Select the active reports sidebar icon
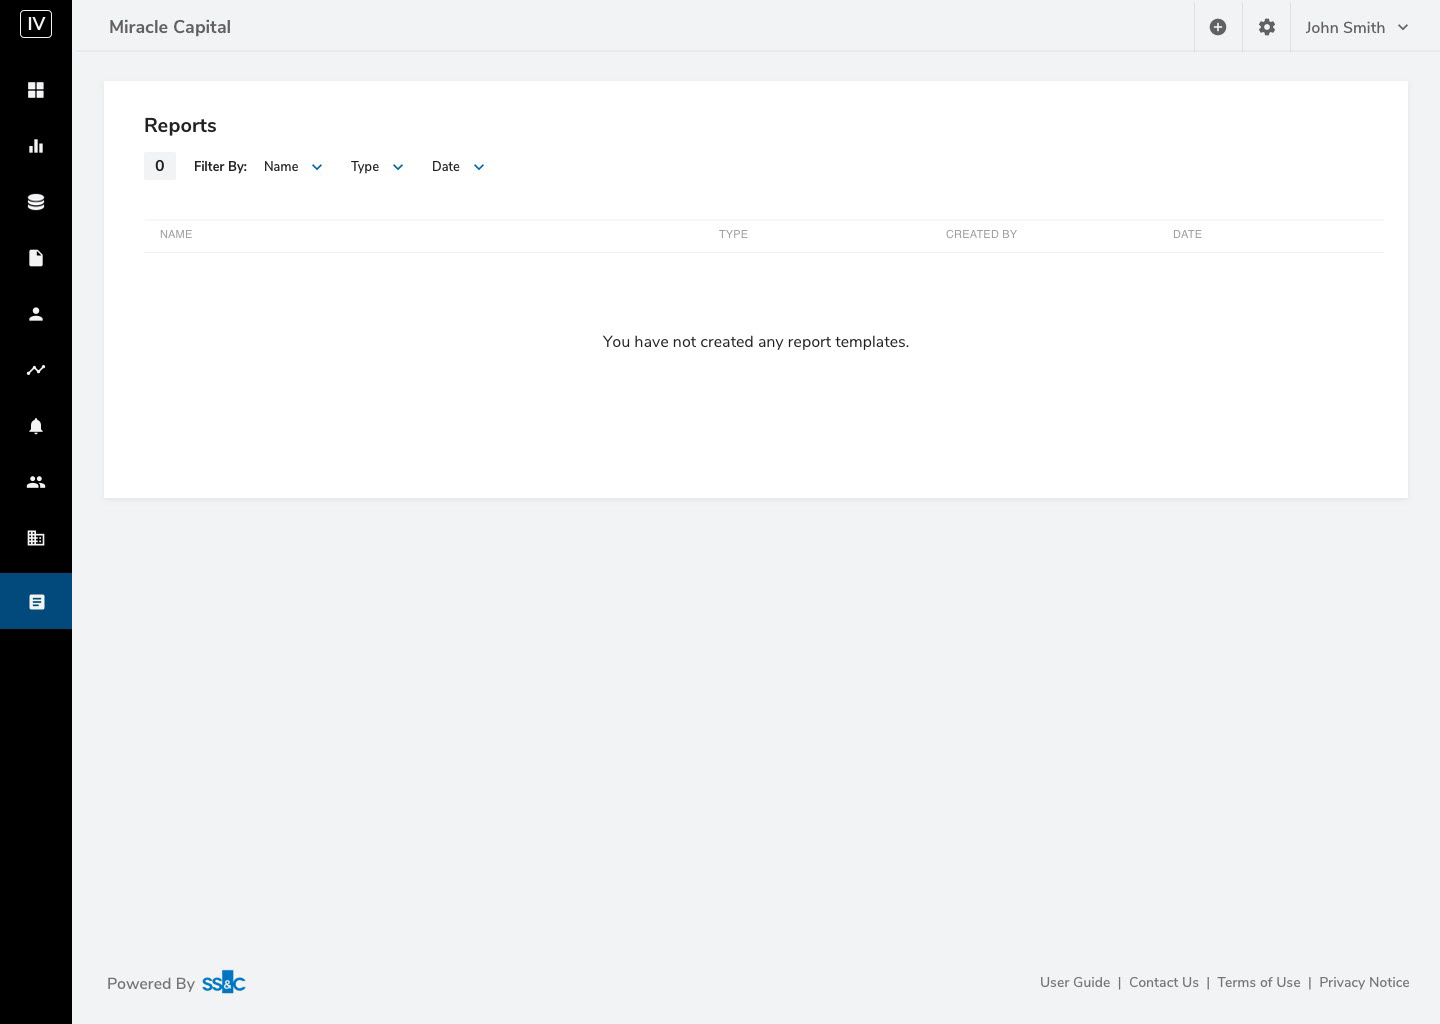 coord(36,601)
